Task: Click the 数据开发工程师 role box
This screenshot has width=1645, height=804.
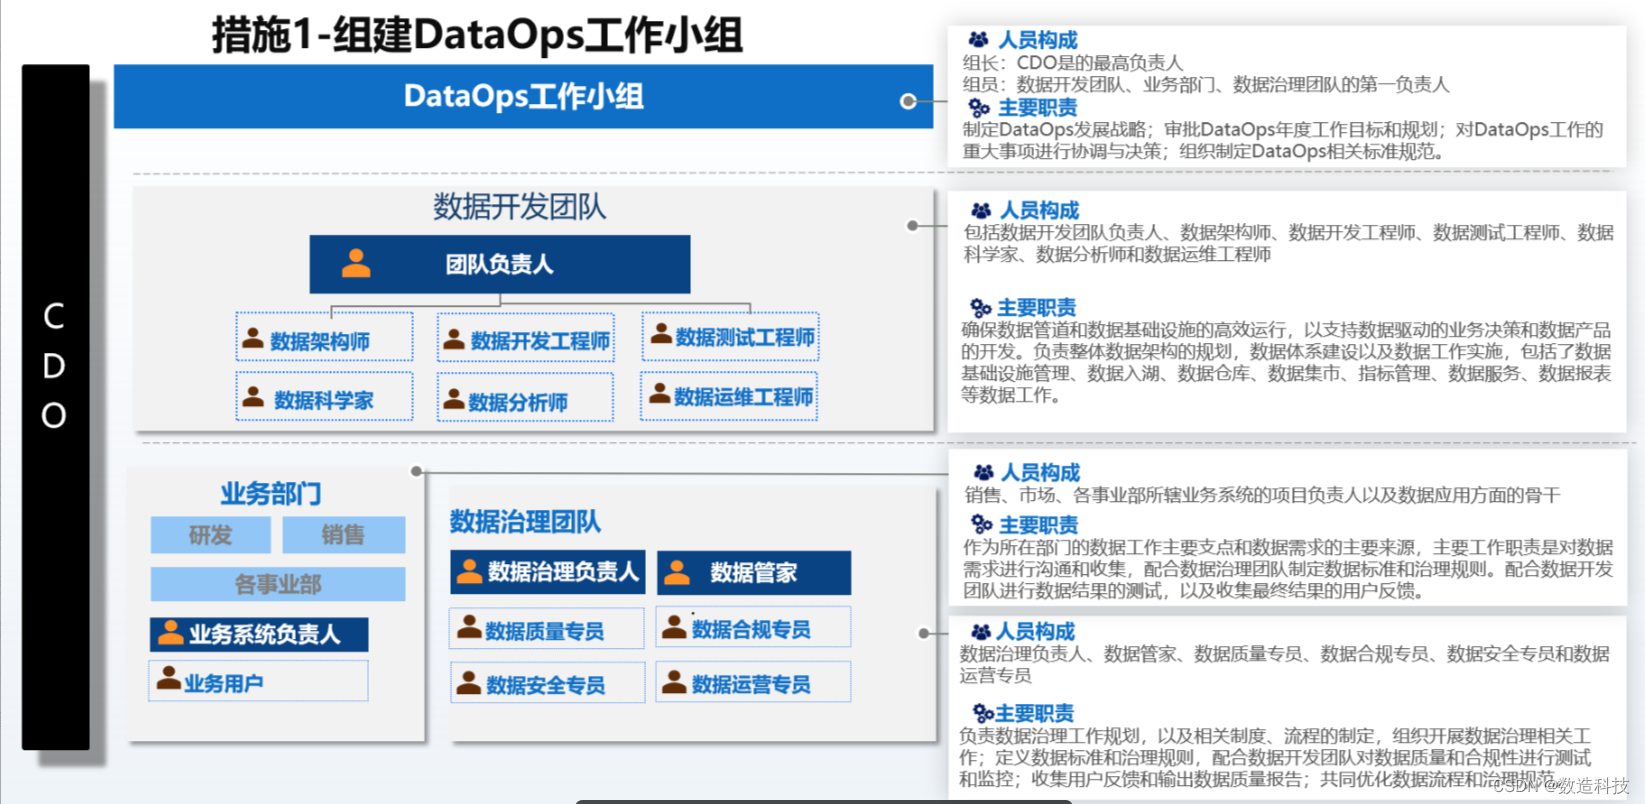Action: click(x=526, y=340)
